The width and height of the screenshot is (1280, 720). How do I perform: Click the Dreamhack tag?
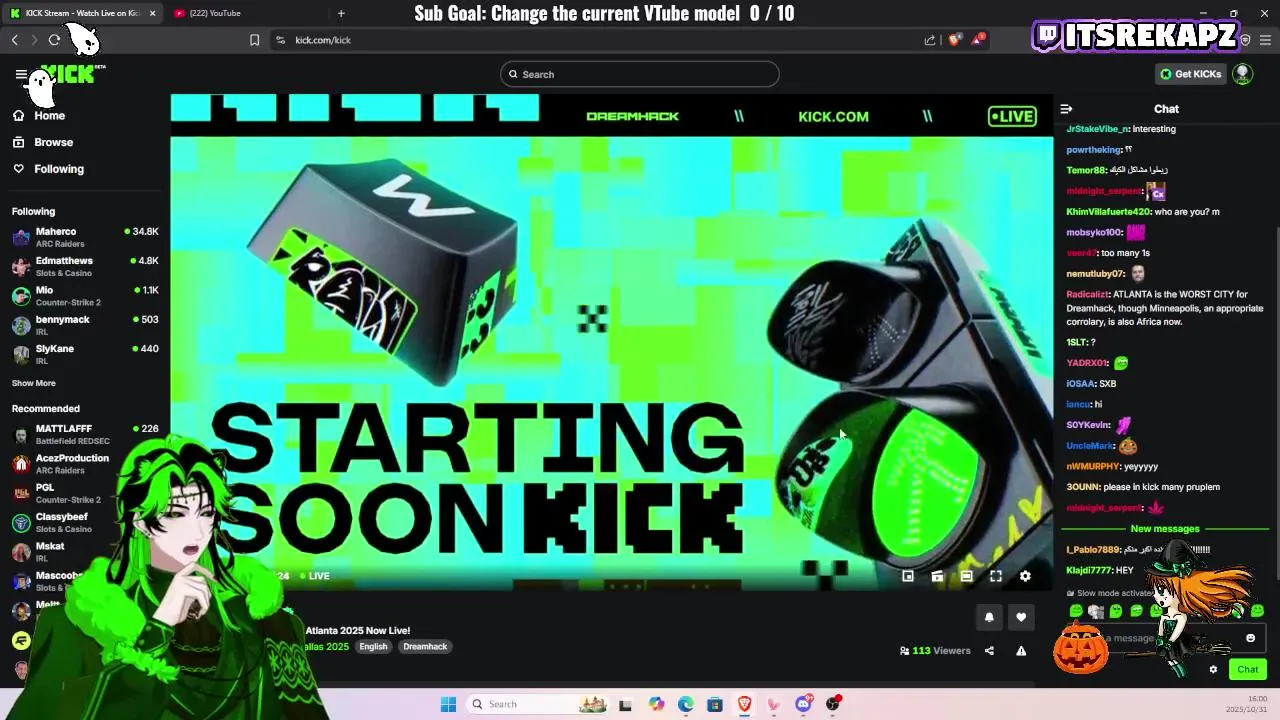[x=425, y=647]
